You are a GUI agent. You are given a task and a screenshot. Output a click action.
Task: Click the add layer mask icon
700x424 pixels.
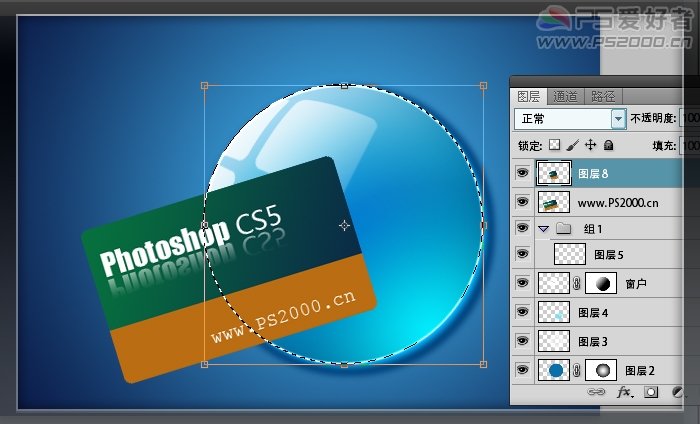pyautogui.click(x=651, y=392)
